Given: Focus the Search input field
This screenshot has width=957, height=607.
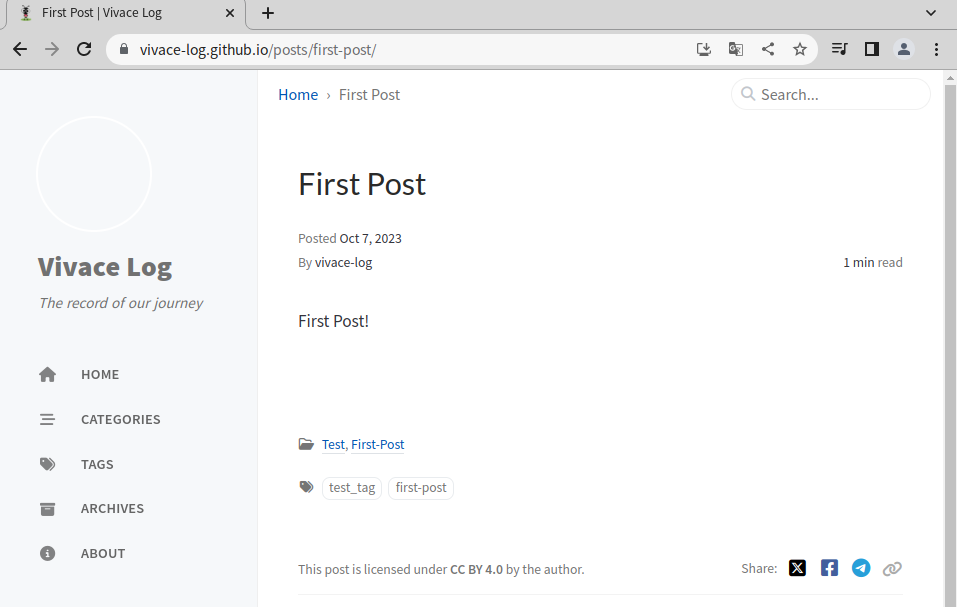Looking at the screenshot, I should point(831,95).
